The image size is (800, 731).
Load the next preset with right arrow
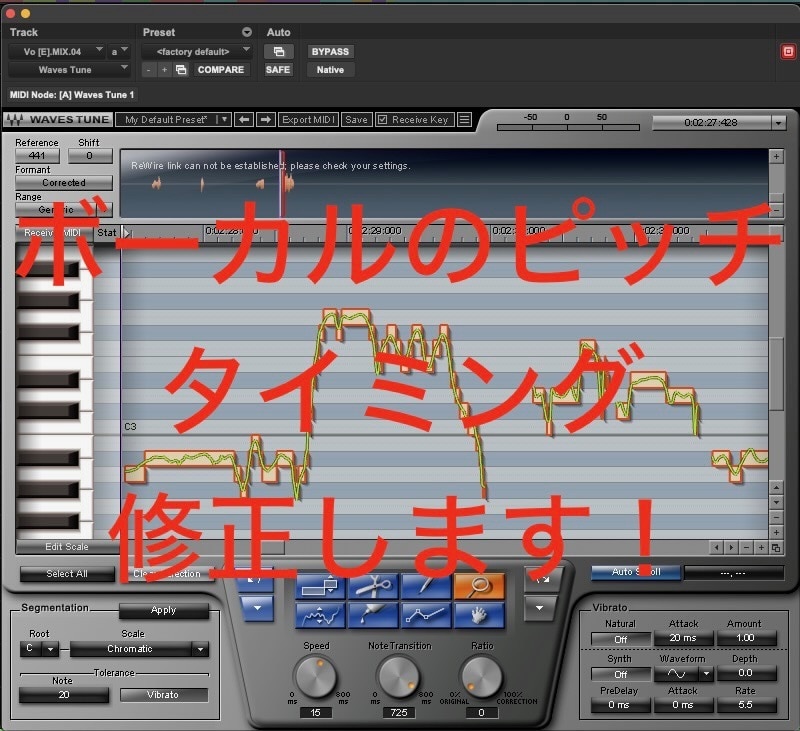265,119
